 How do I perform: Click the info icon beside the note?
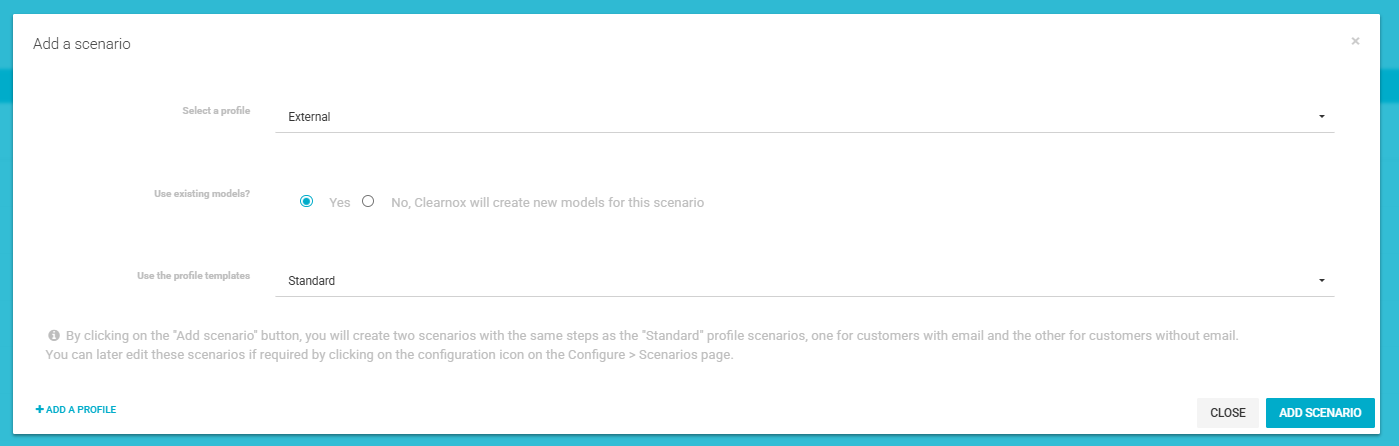click(54, 336)
